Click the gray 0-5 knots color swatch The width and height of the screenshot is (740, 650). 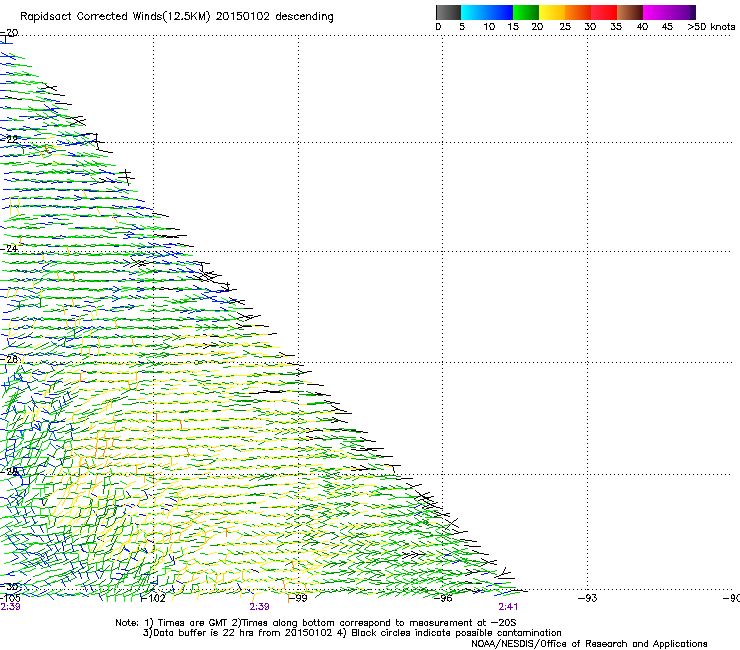(x=448, y=12)
